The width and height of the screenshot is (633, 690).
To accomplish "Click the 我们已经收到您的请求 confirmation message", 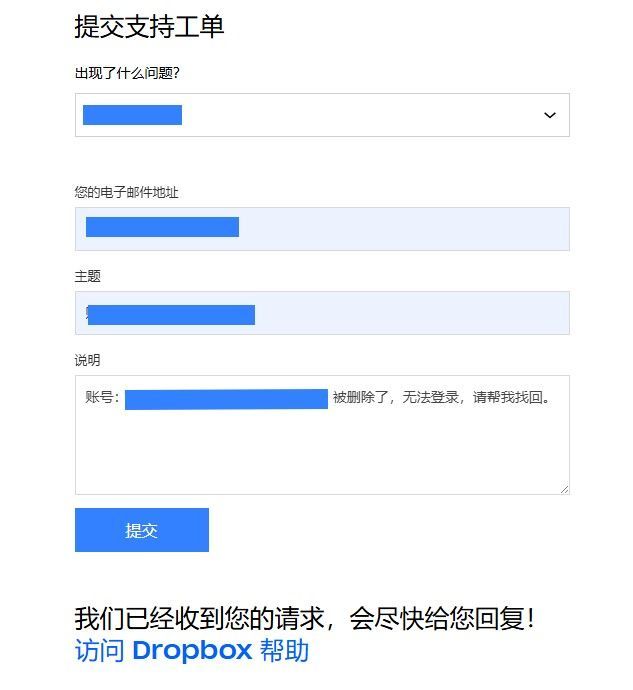I will click(304, 618).
